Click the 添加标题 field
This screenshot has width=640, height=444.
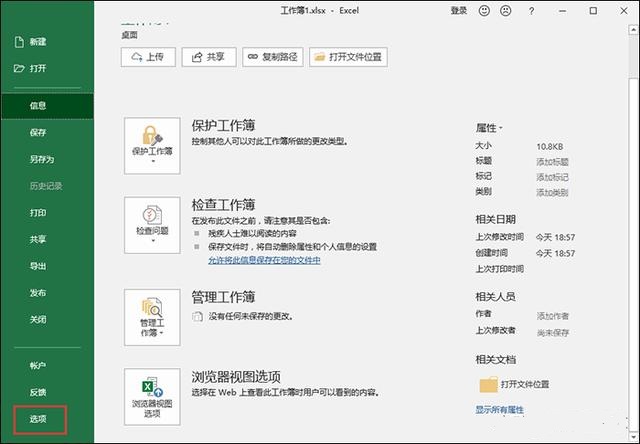point(552,162)
